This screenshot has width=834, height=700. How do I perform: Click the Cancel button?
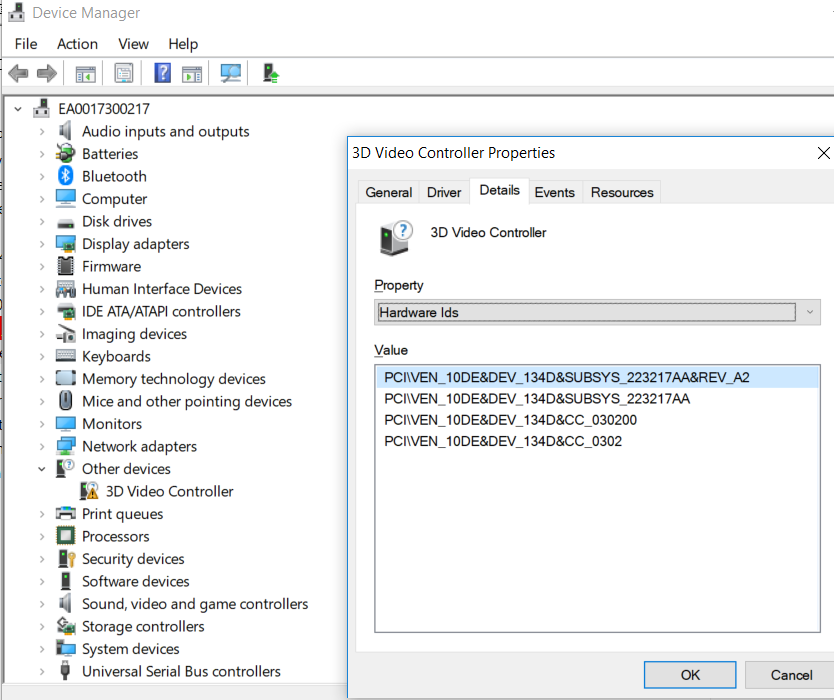click(790, 675)
